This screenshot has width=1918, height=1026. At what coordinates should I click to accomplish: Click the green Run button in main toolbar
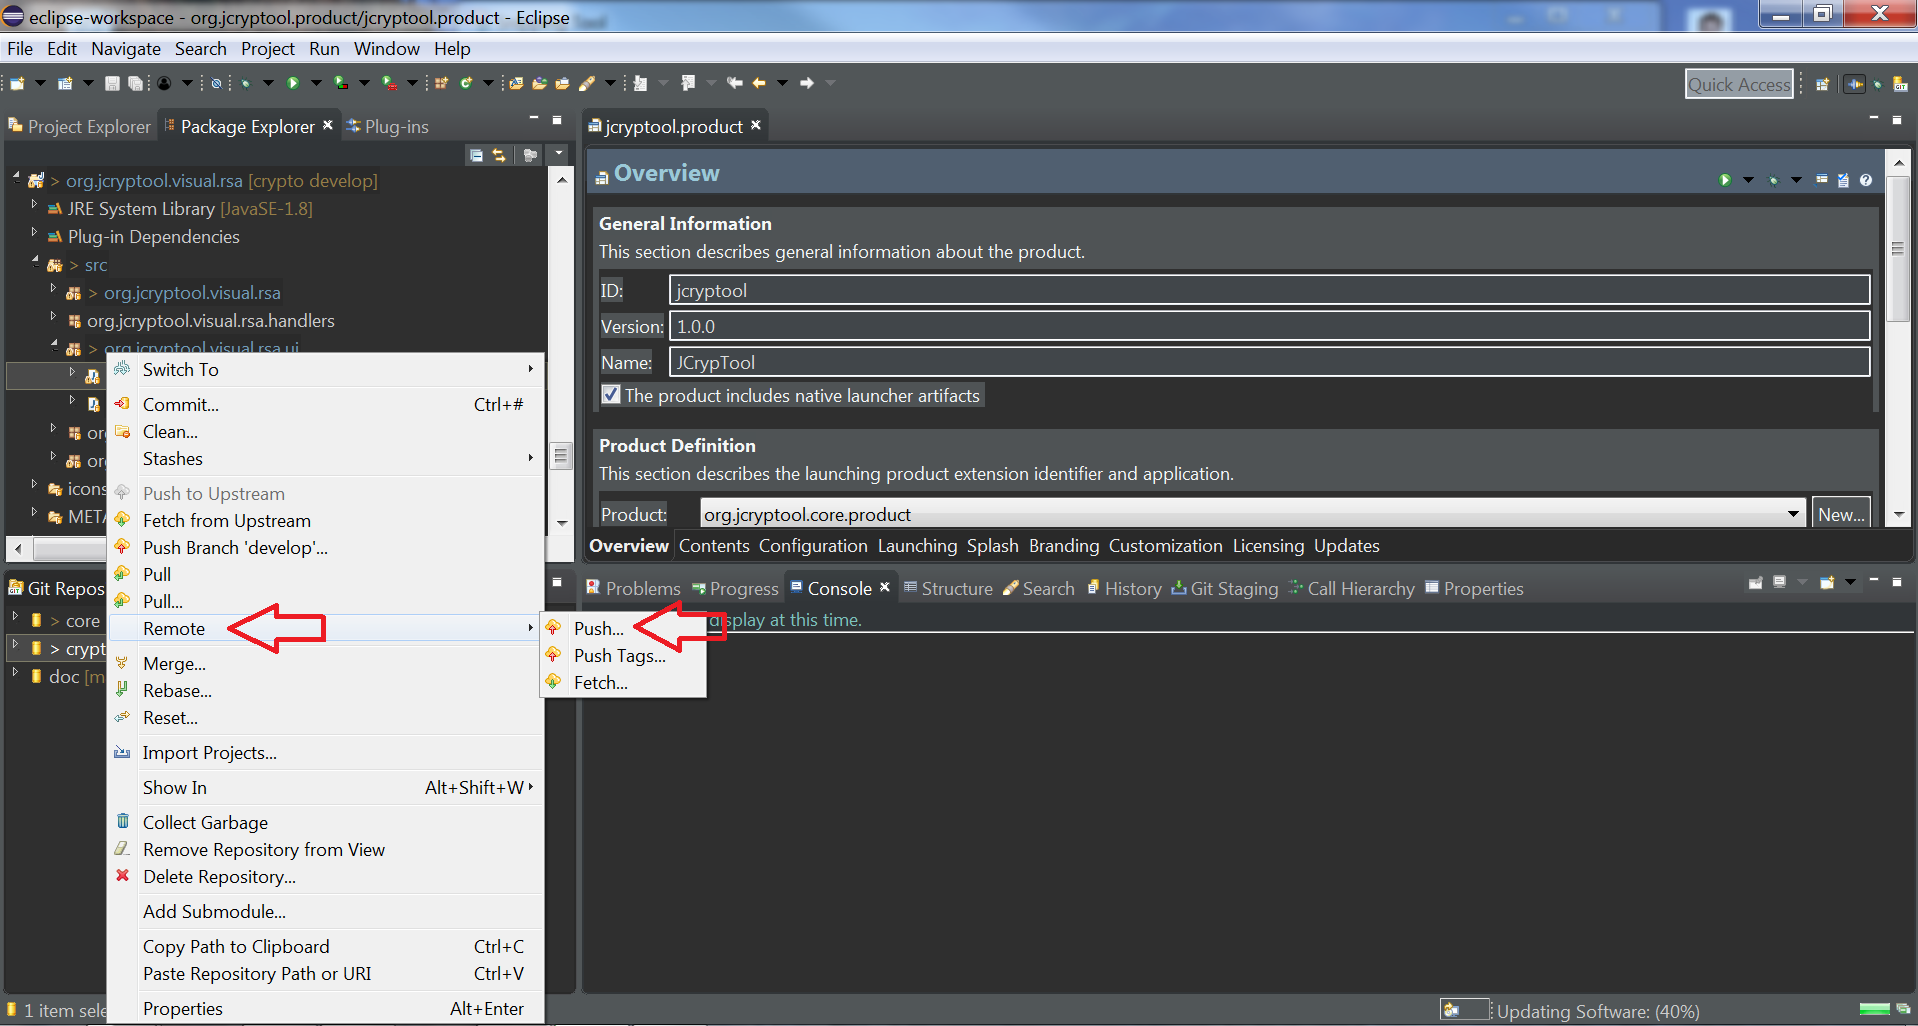tap(293, 83)
